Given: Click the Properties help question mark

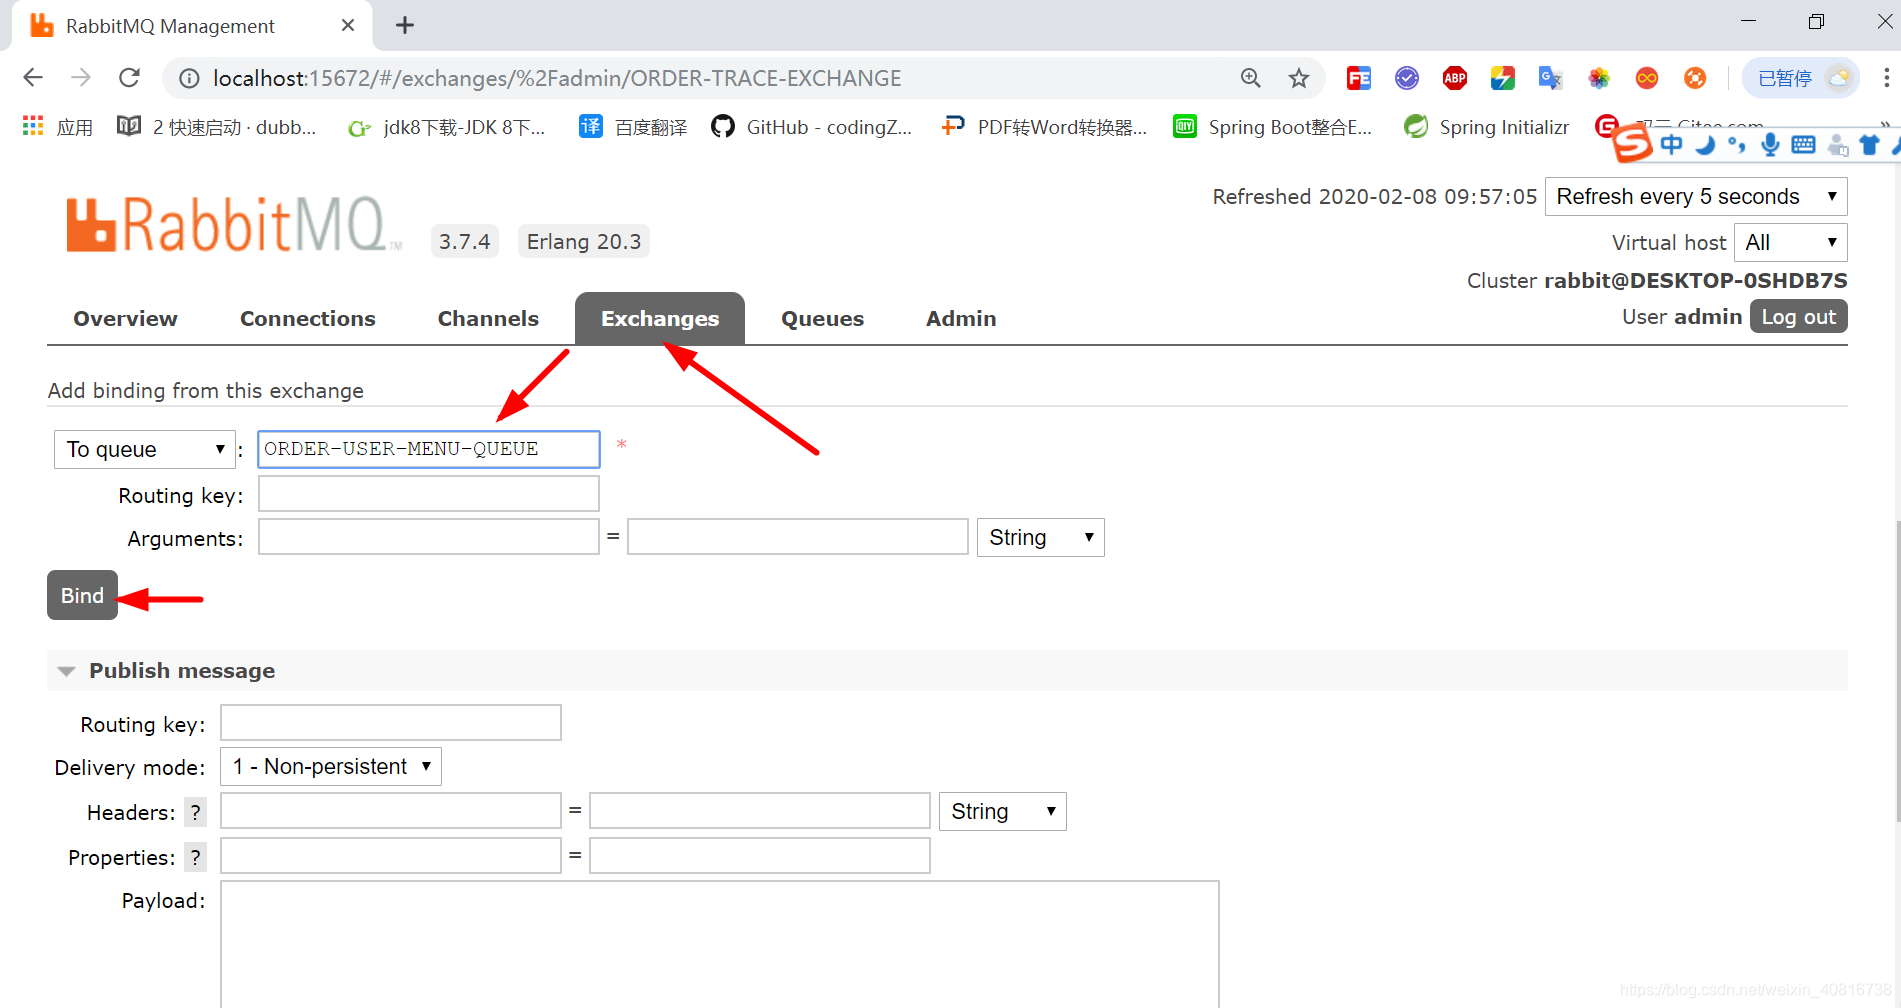Looking at the screenshot, I should 196,857.
